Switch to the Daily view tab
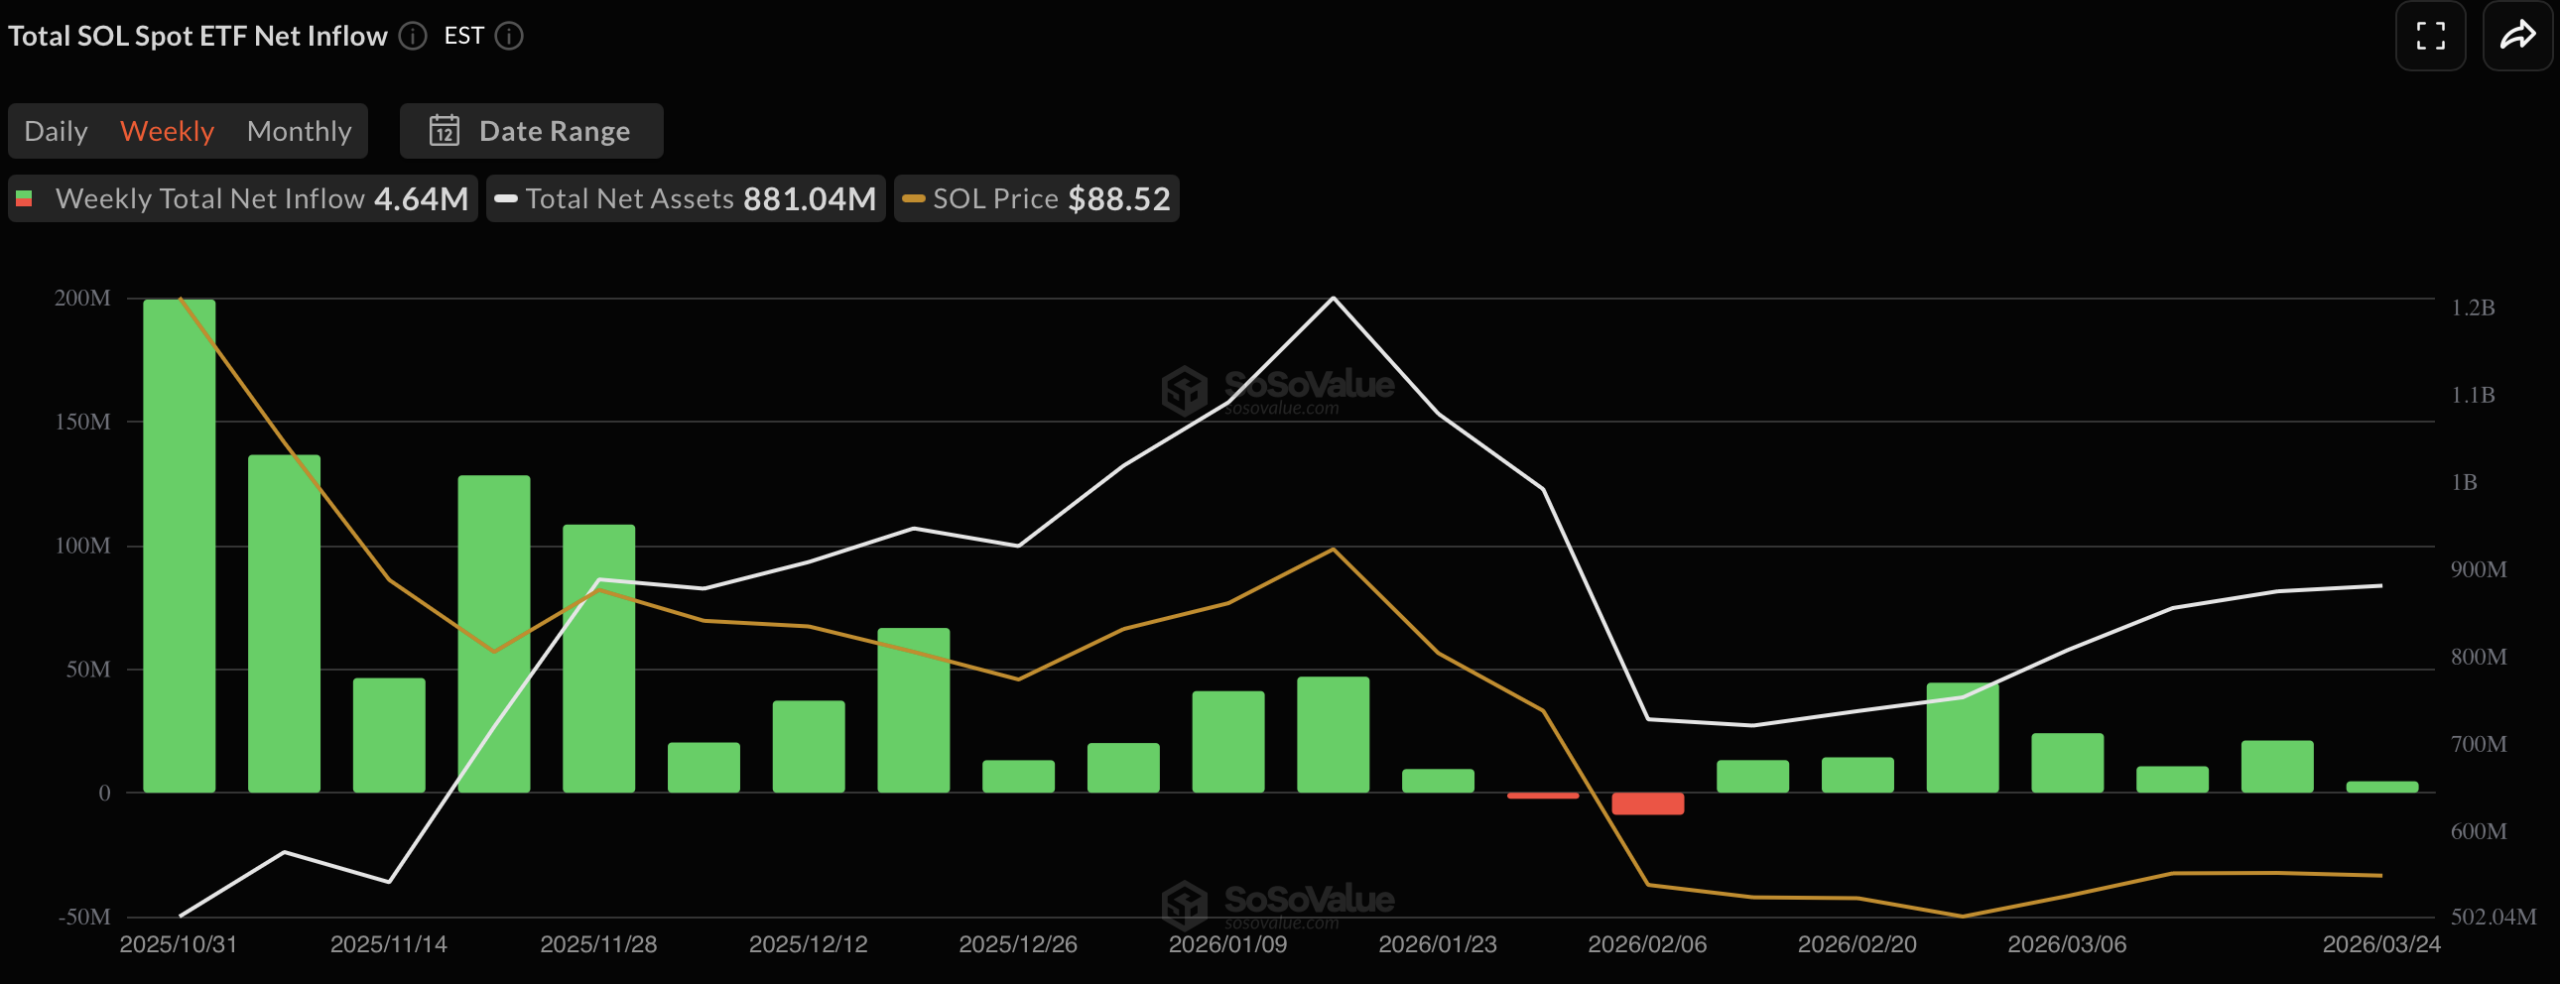The image size is (2560, 984). (56, 131)
